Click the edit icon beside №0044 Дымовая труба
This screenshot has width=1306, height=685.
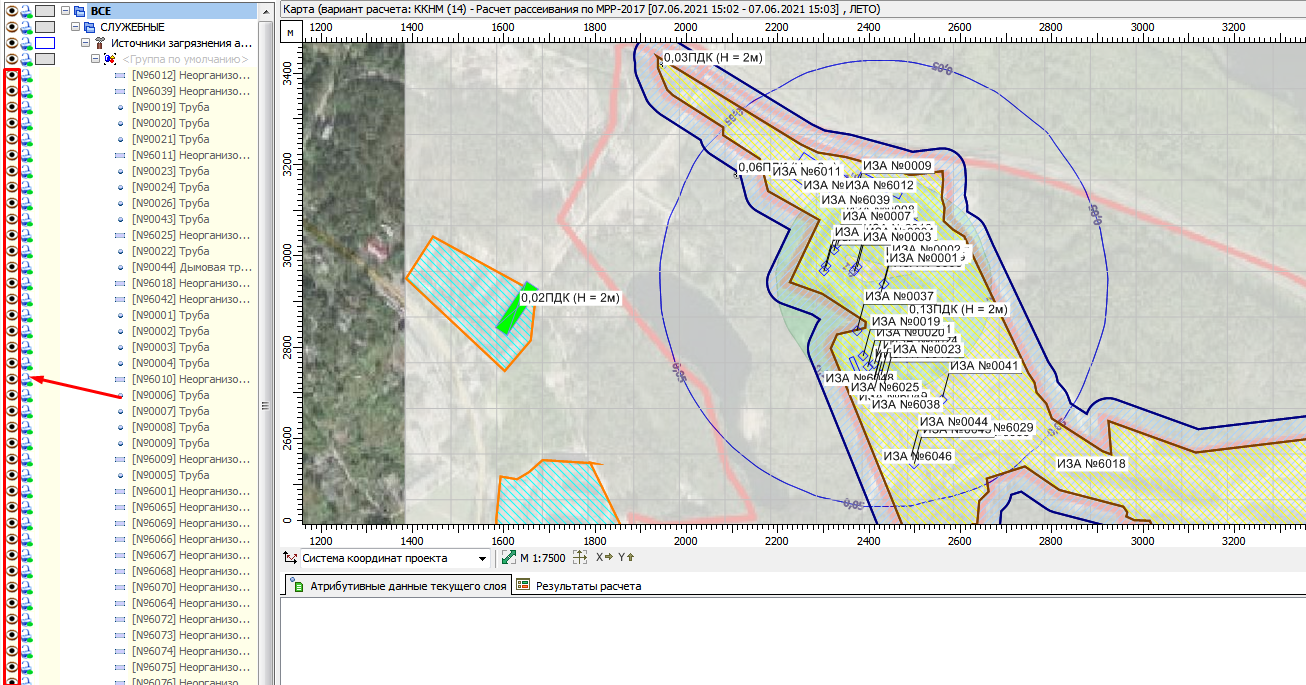pyautogui.click(x=26, y=267)
